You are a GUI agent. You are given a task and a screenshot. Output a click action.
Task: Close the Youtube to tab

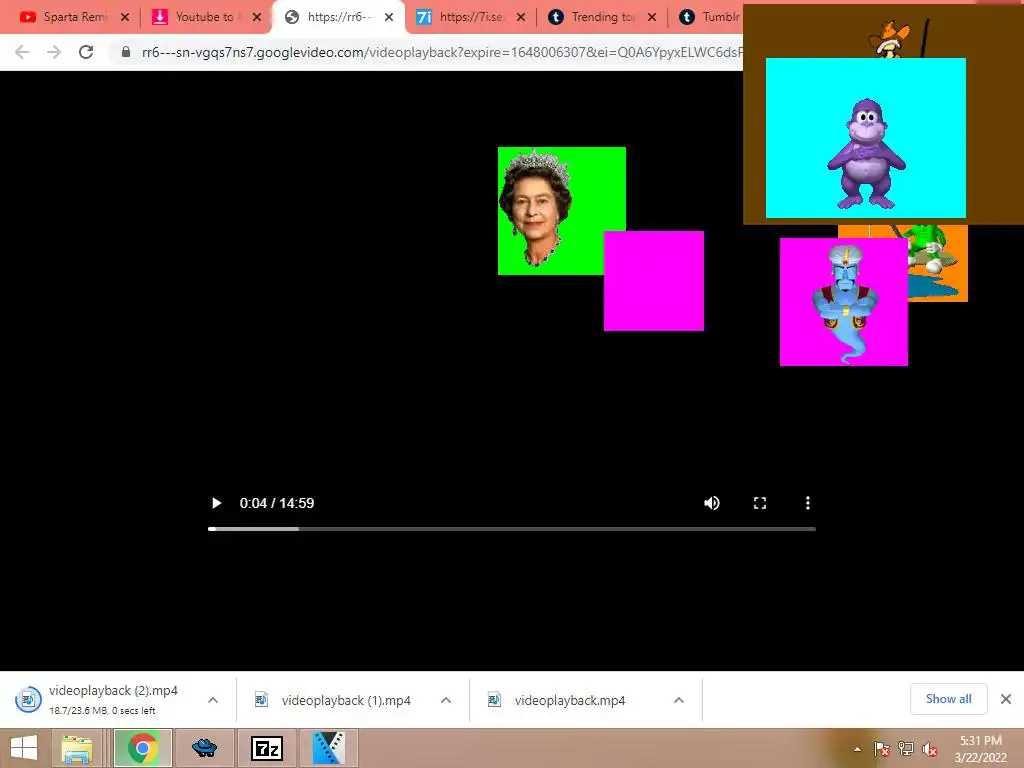(257, 17)
